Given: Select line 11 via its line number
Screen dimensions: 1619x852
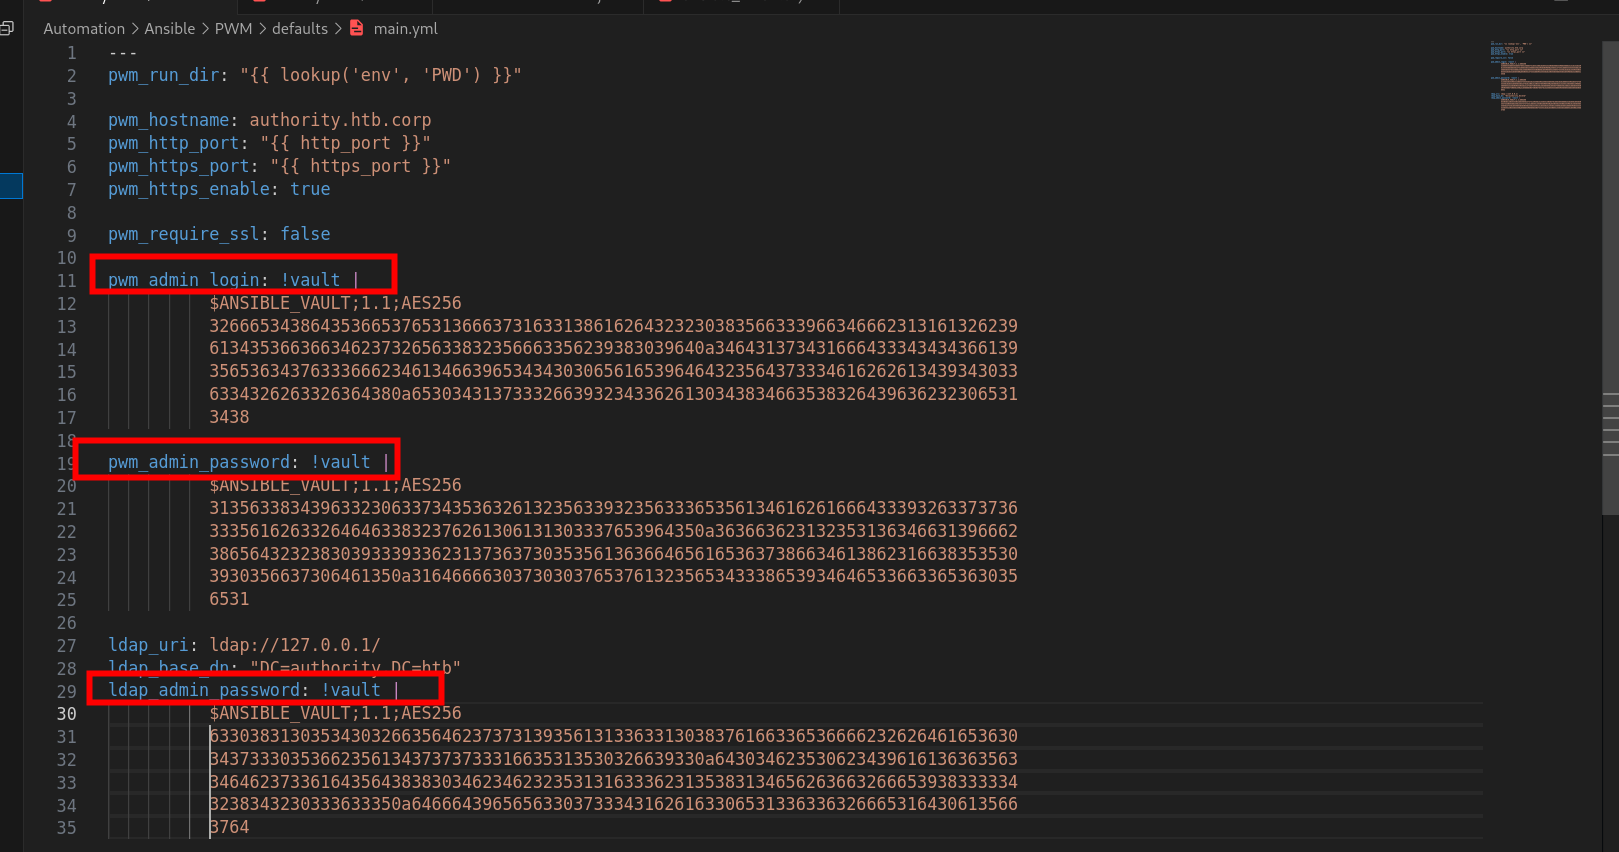Looking at the screenshot, I should [66, 281].
